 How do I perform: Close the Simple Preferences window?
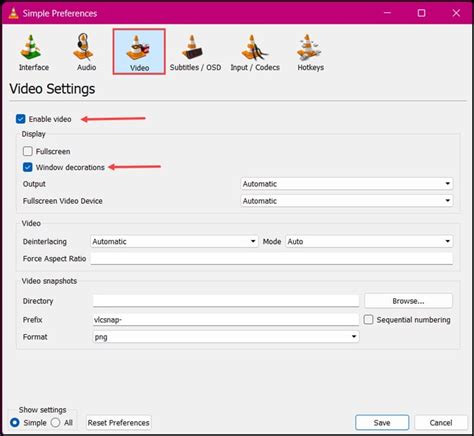click(456, 13)
